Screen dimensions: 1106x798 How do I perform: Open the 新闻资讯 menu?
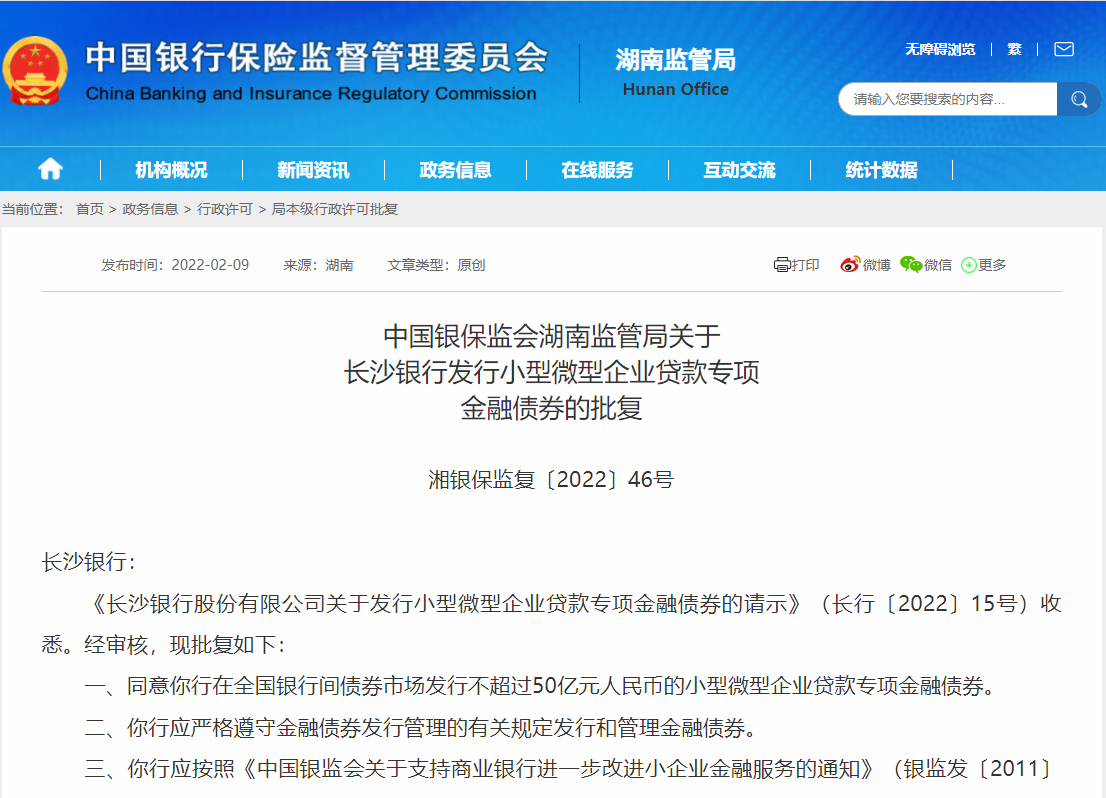313,170
